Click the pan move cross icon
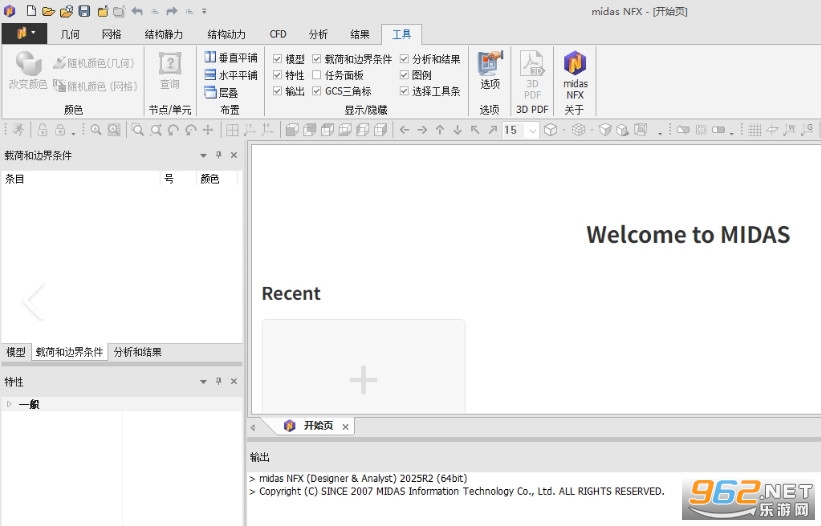This screenshot has height=526, width=821. point(208,129)
